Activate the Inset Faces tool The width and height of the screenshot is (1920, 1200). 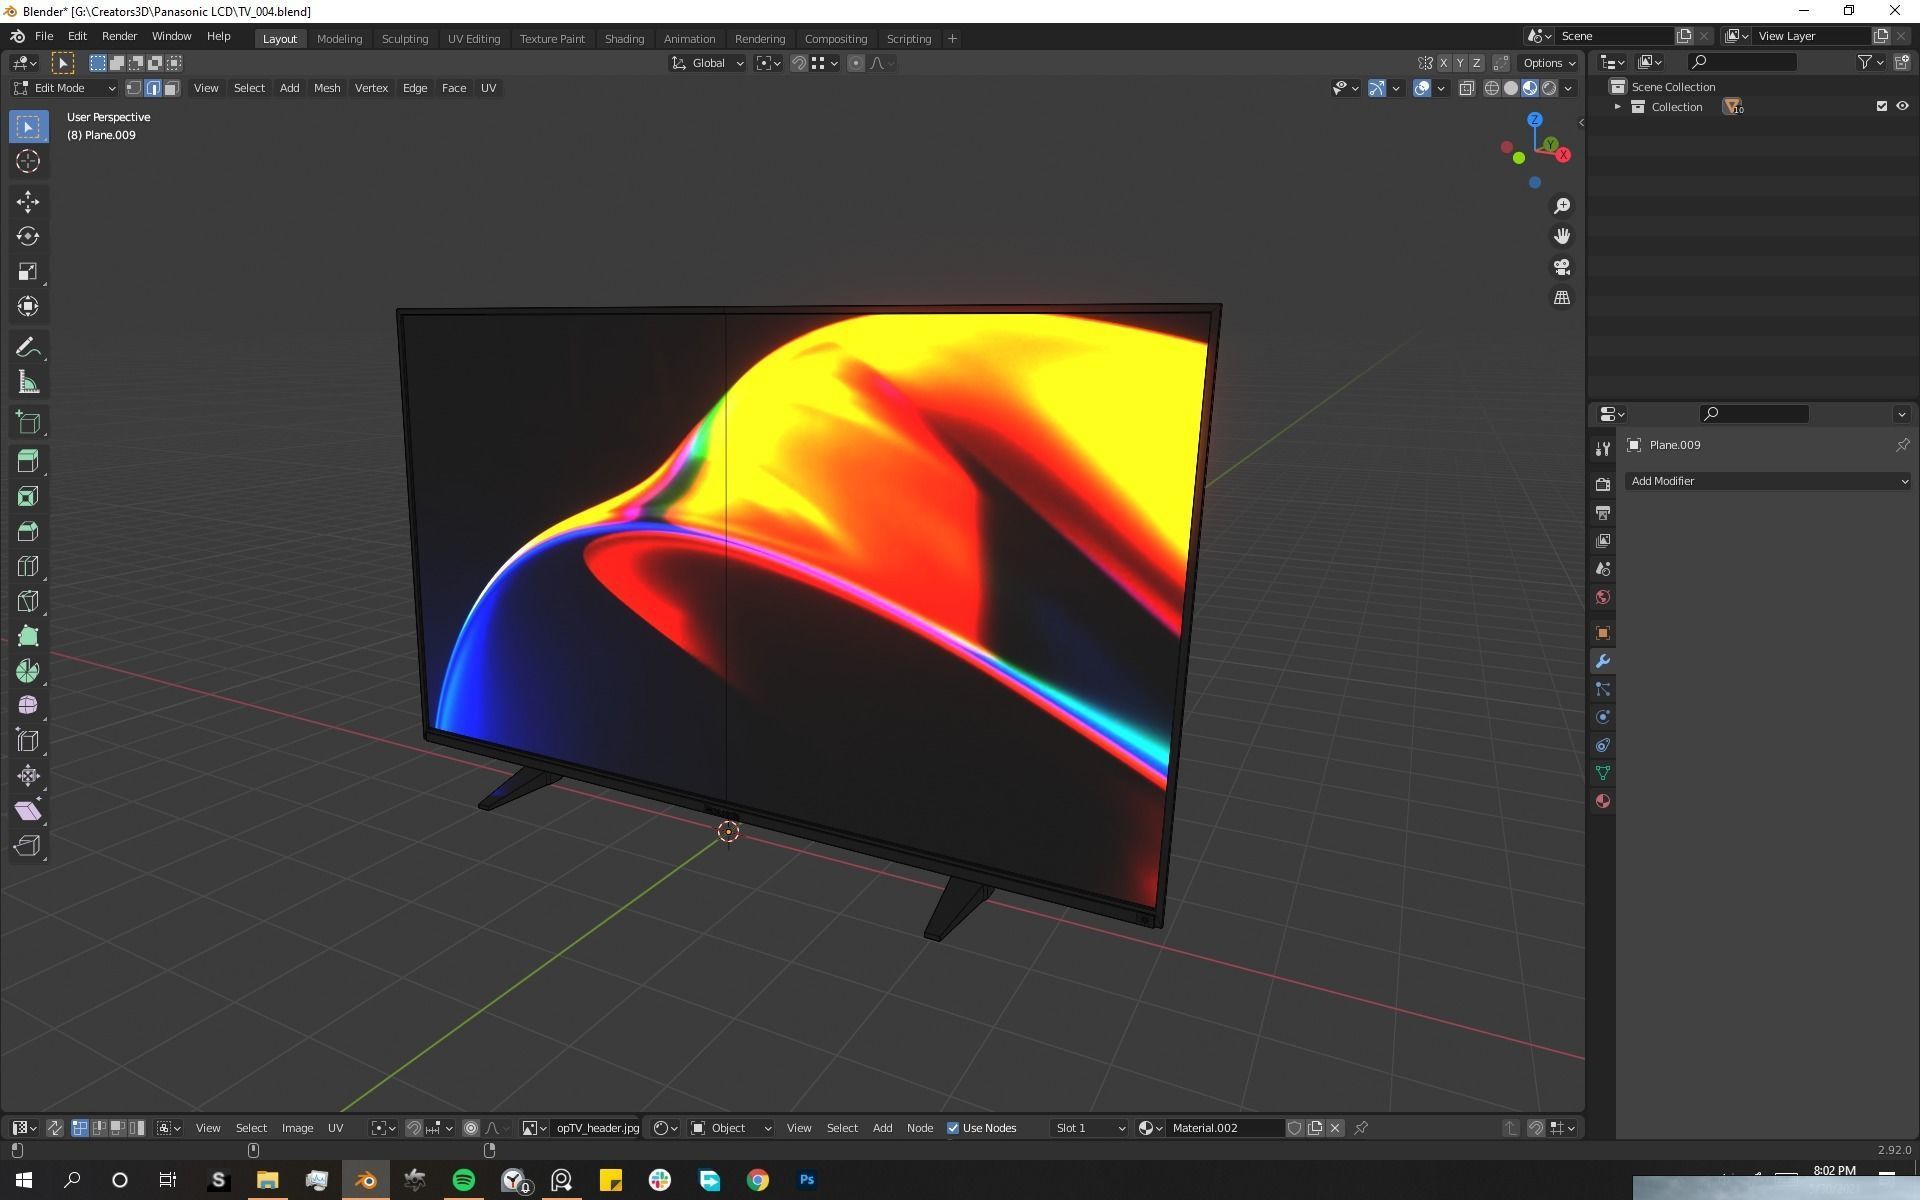point(28,496)
